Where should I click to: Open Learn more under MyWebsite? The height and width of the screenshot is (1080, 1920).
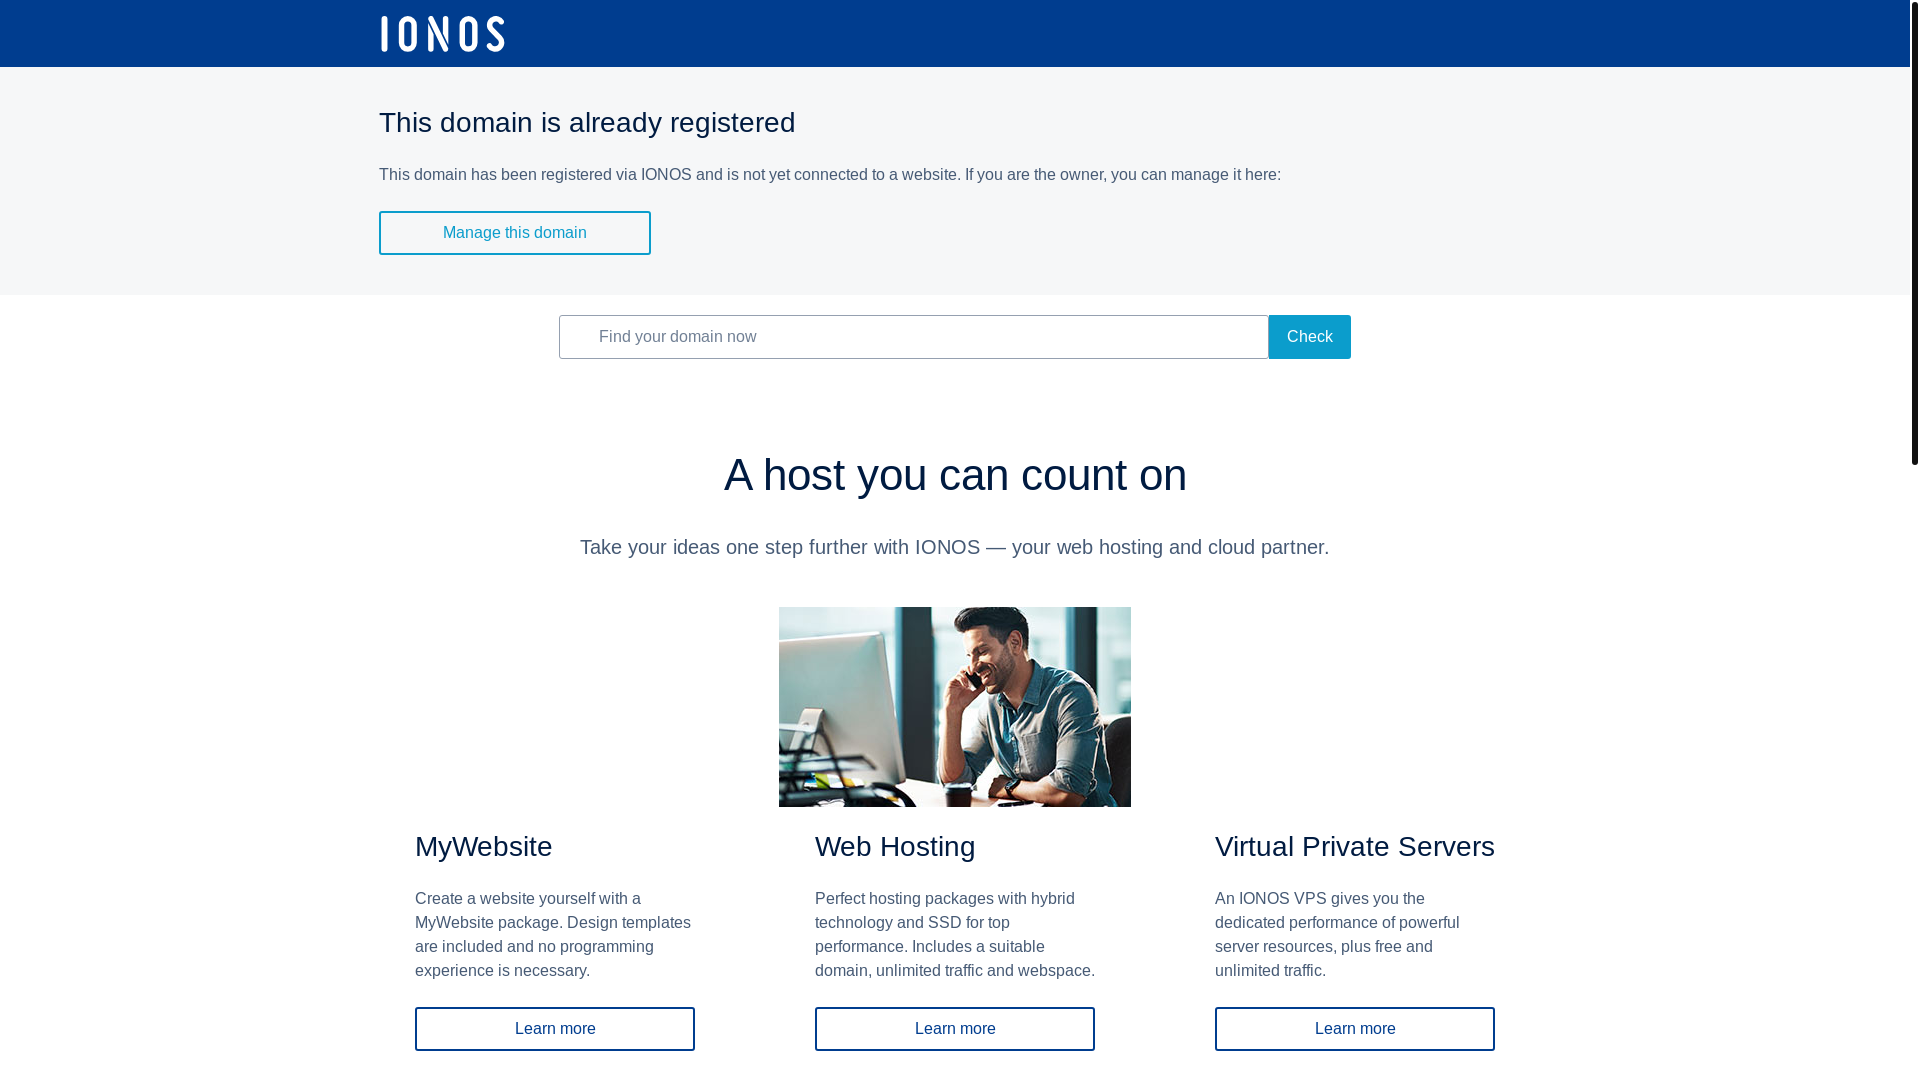pyautogui.click(x=555, y=1029)
